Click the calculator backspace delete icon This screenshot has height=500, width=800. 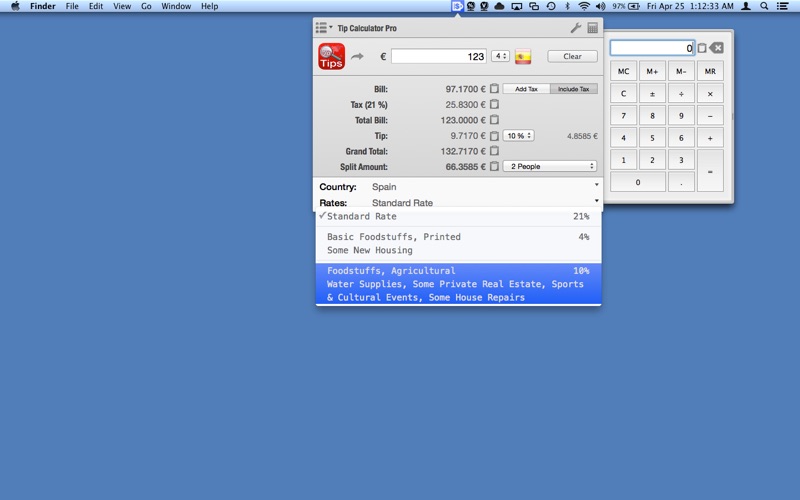point(716,48)
